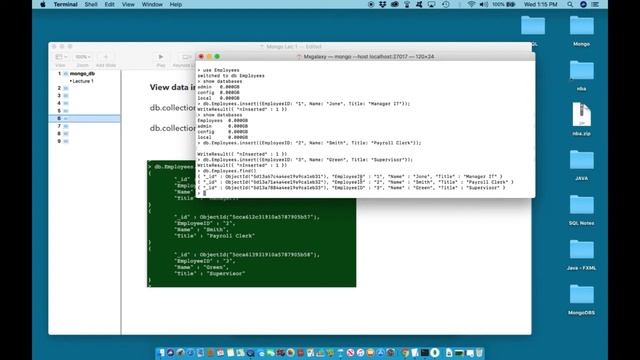640x360 pixels.
Task: Select the green code screenshot on slide
Action: tap(251, 243)
